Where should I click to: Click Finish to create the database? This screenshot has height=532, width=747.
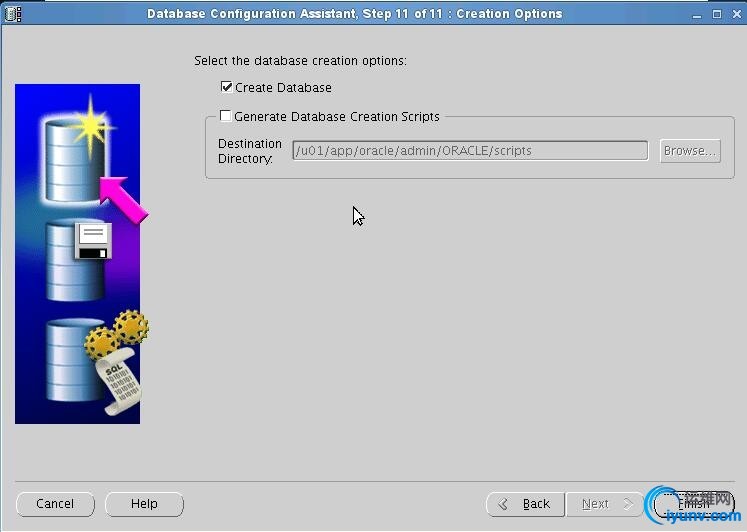coord(694,504)
